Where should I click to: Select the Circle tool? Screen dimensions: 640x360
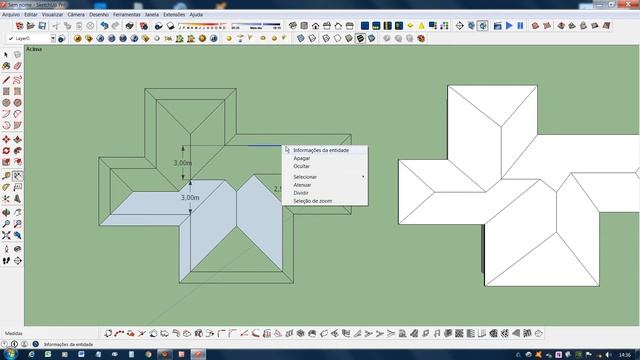tap(6, 103)
